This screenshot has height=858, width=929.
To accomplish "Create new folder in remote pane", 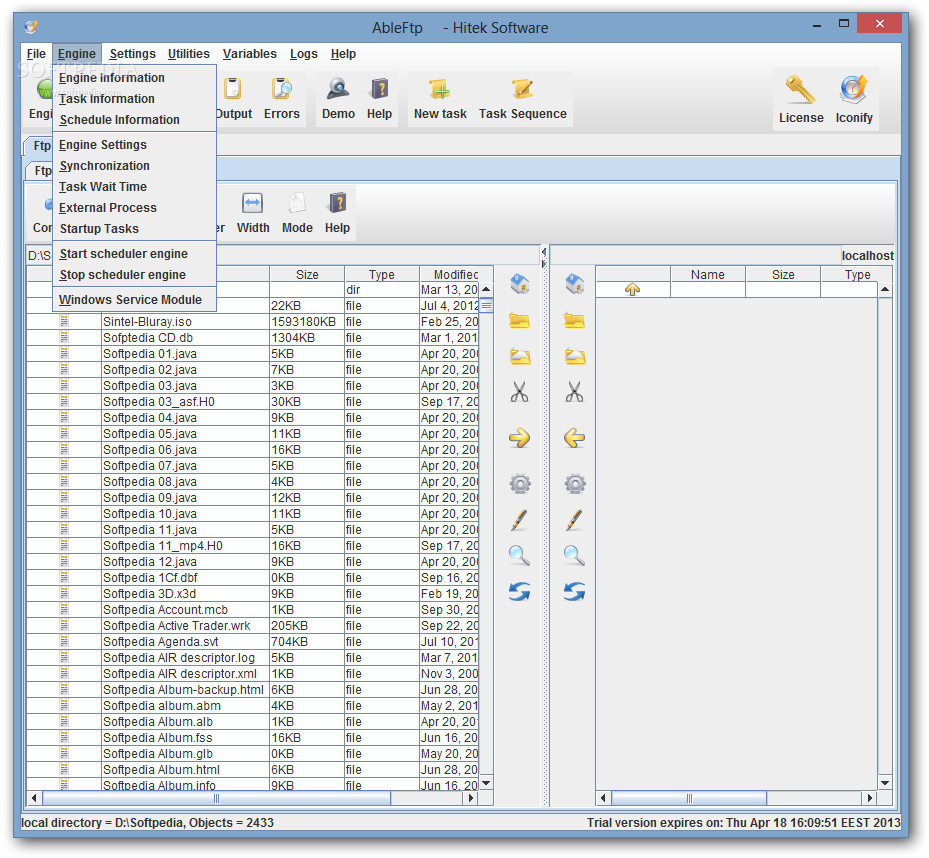I will [x=575, y=321].
